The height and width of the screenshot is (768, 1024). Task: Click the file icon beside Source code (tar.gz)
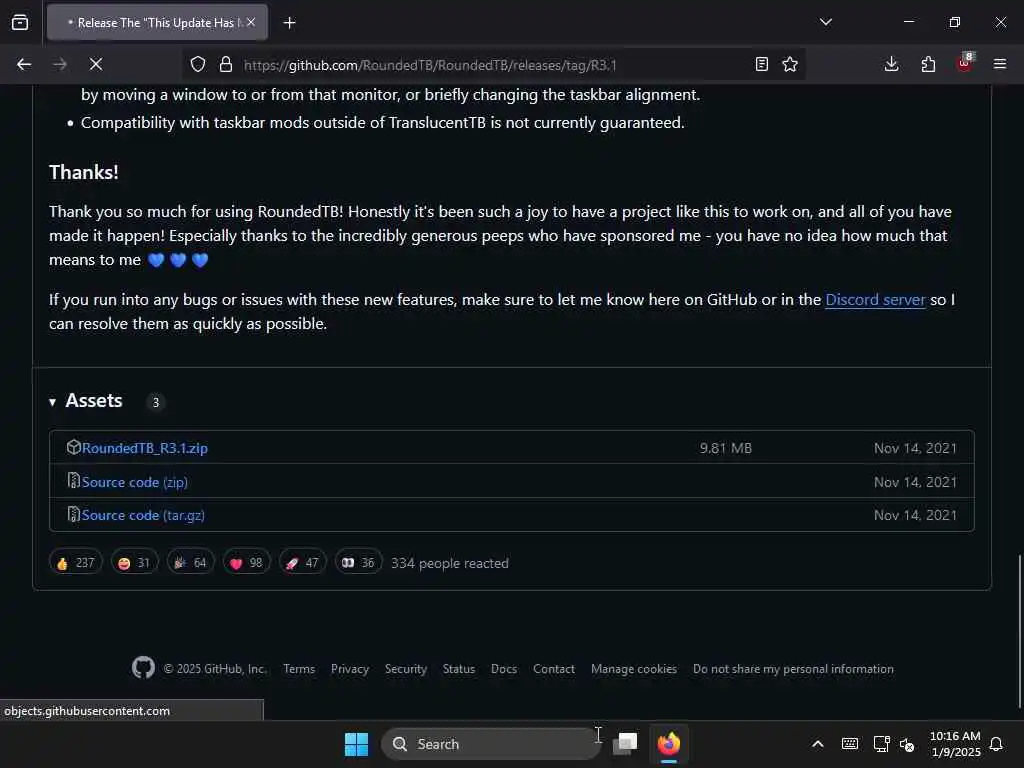[74, 514]
